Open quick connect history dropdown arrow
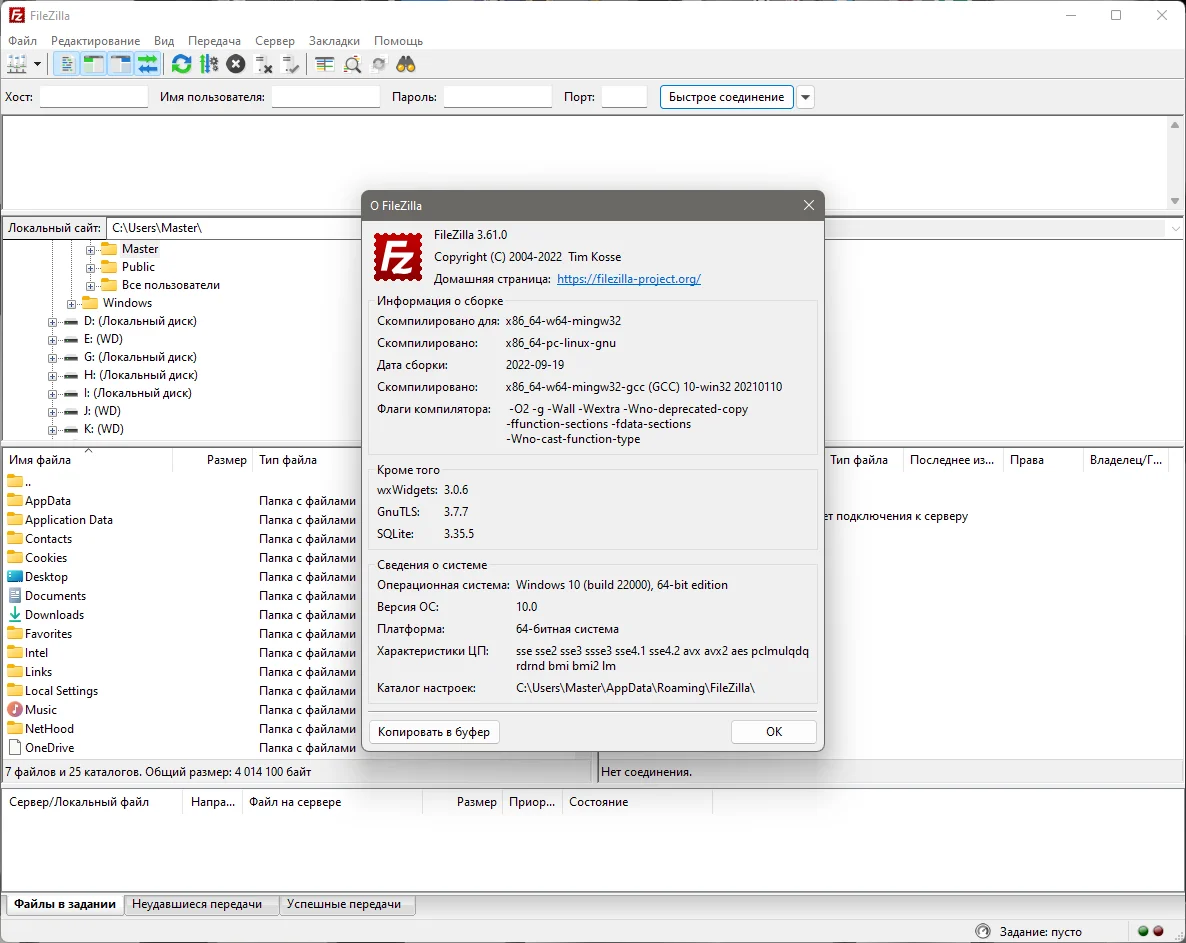 click(806, 97)
